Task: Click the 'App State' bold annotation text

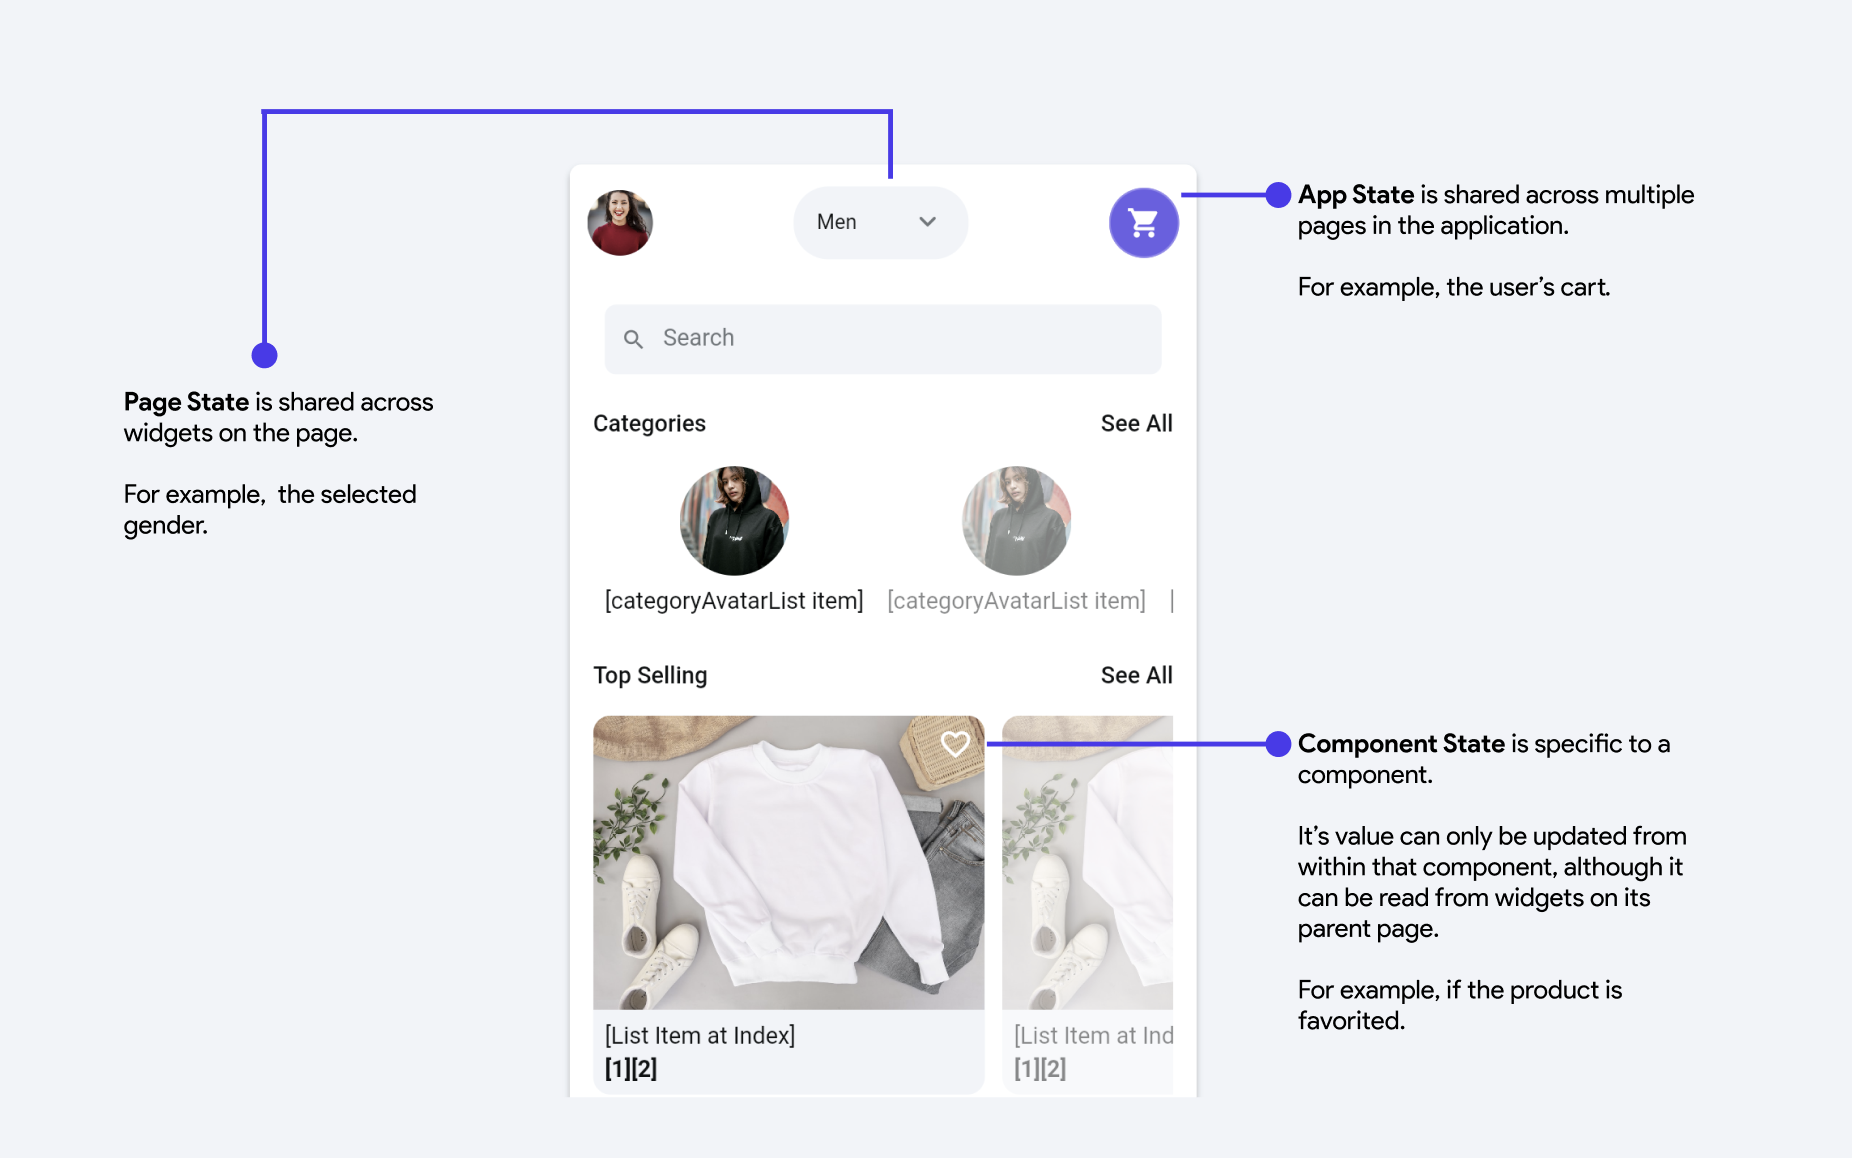Action: coord(1355,194)
